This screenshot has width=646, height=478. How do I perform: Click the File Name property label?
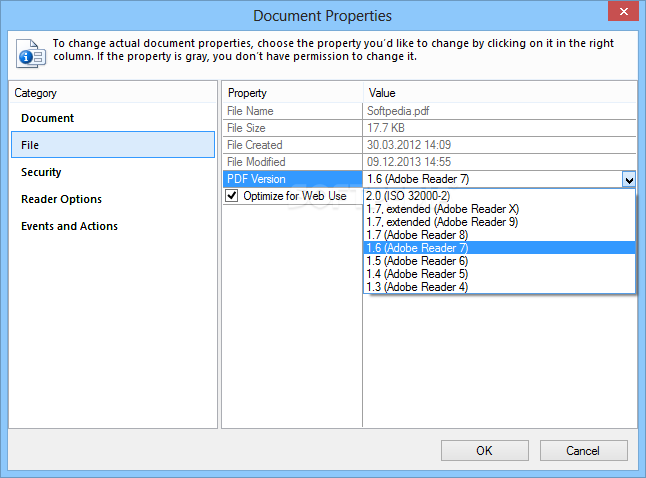(x=250, y=111)
